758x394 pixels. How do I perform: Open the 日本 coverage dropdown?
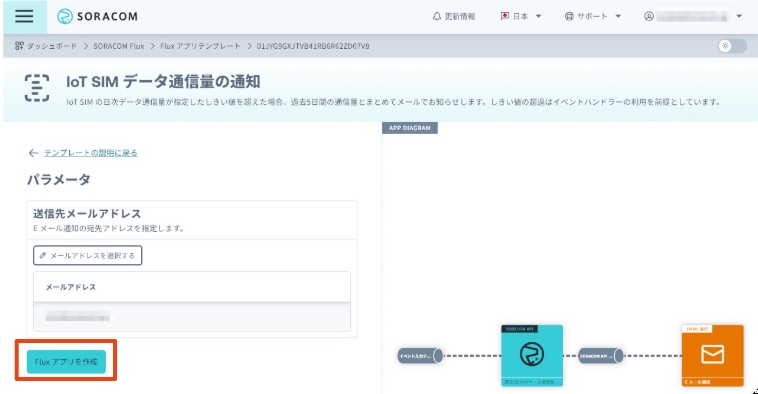tap(521, 16)
